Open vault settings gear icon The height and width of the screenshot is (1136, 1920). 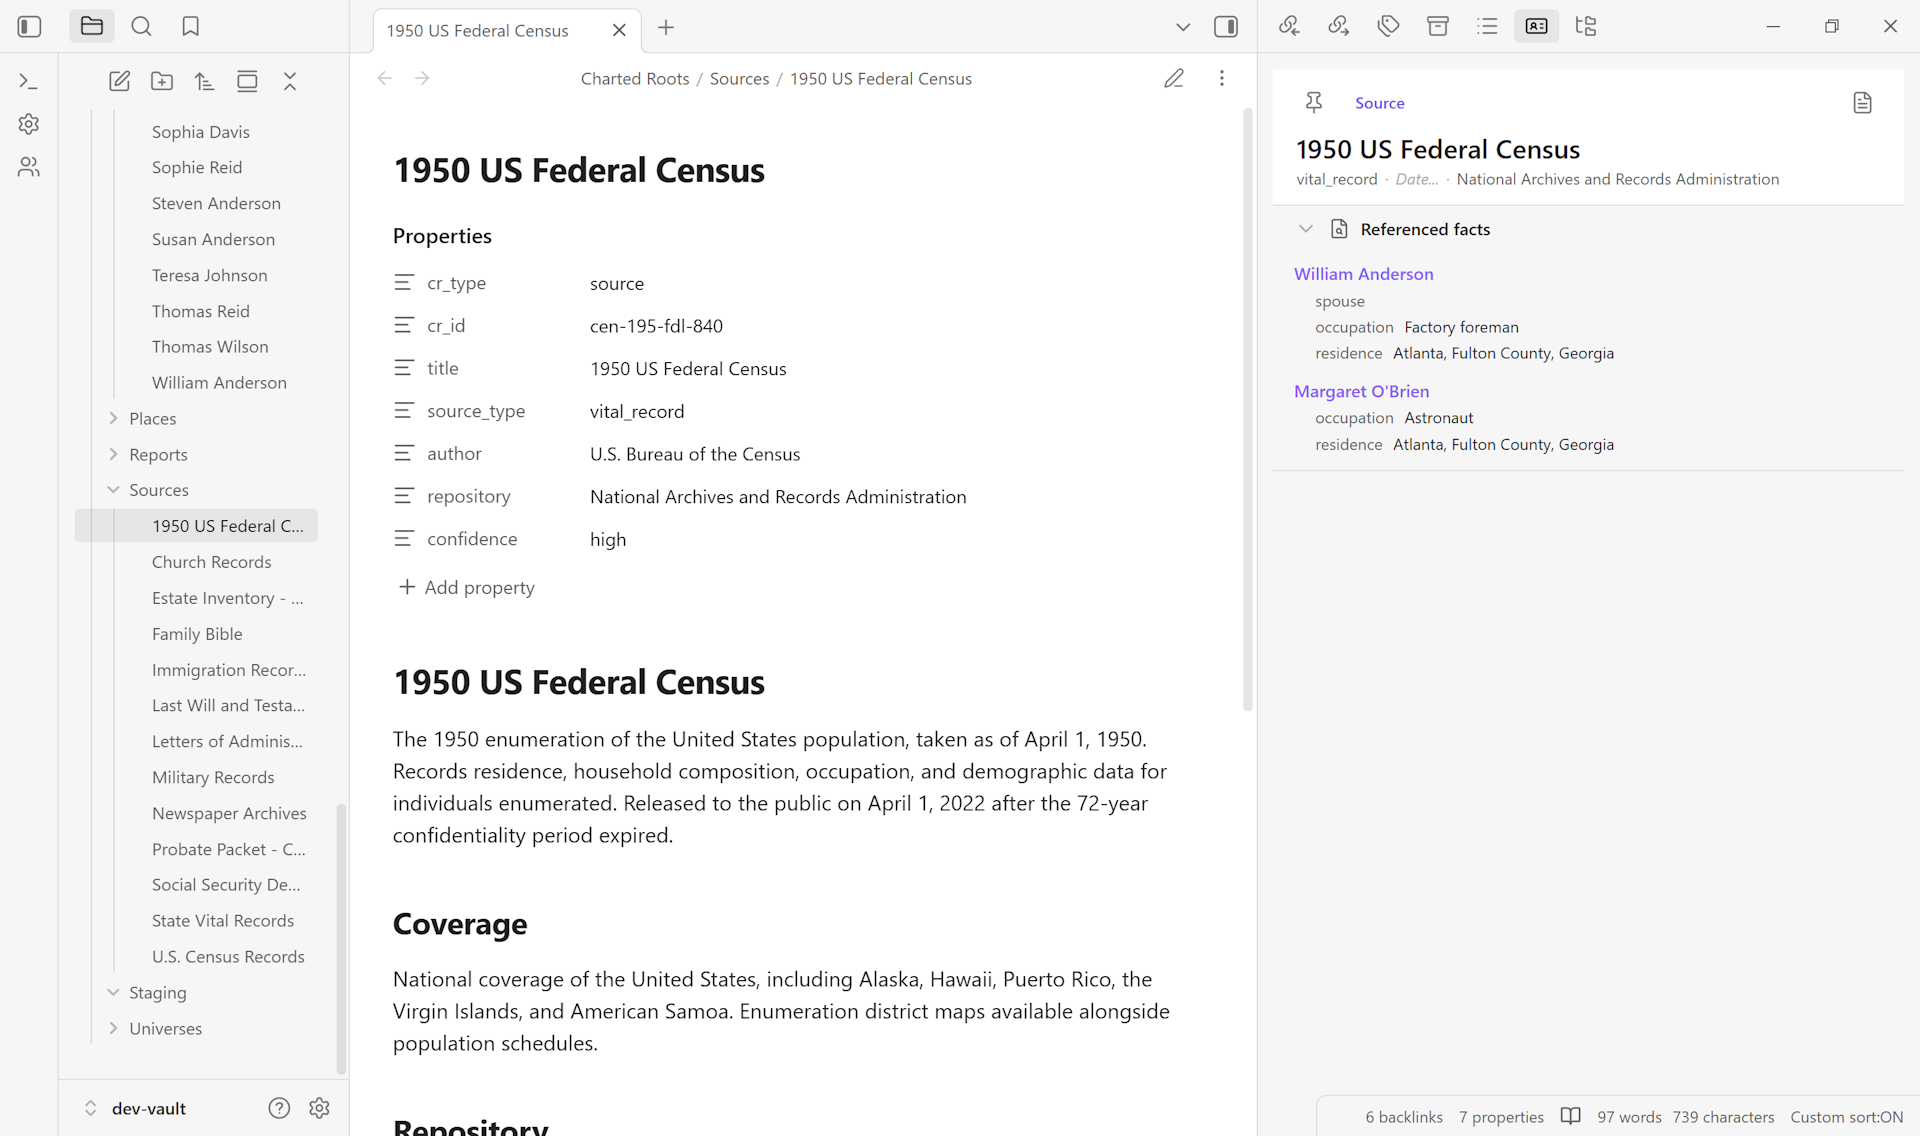[x=320, y=1108]
